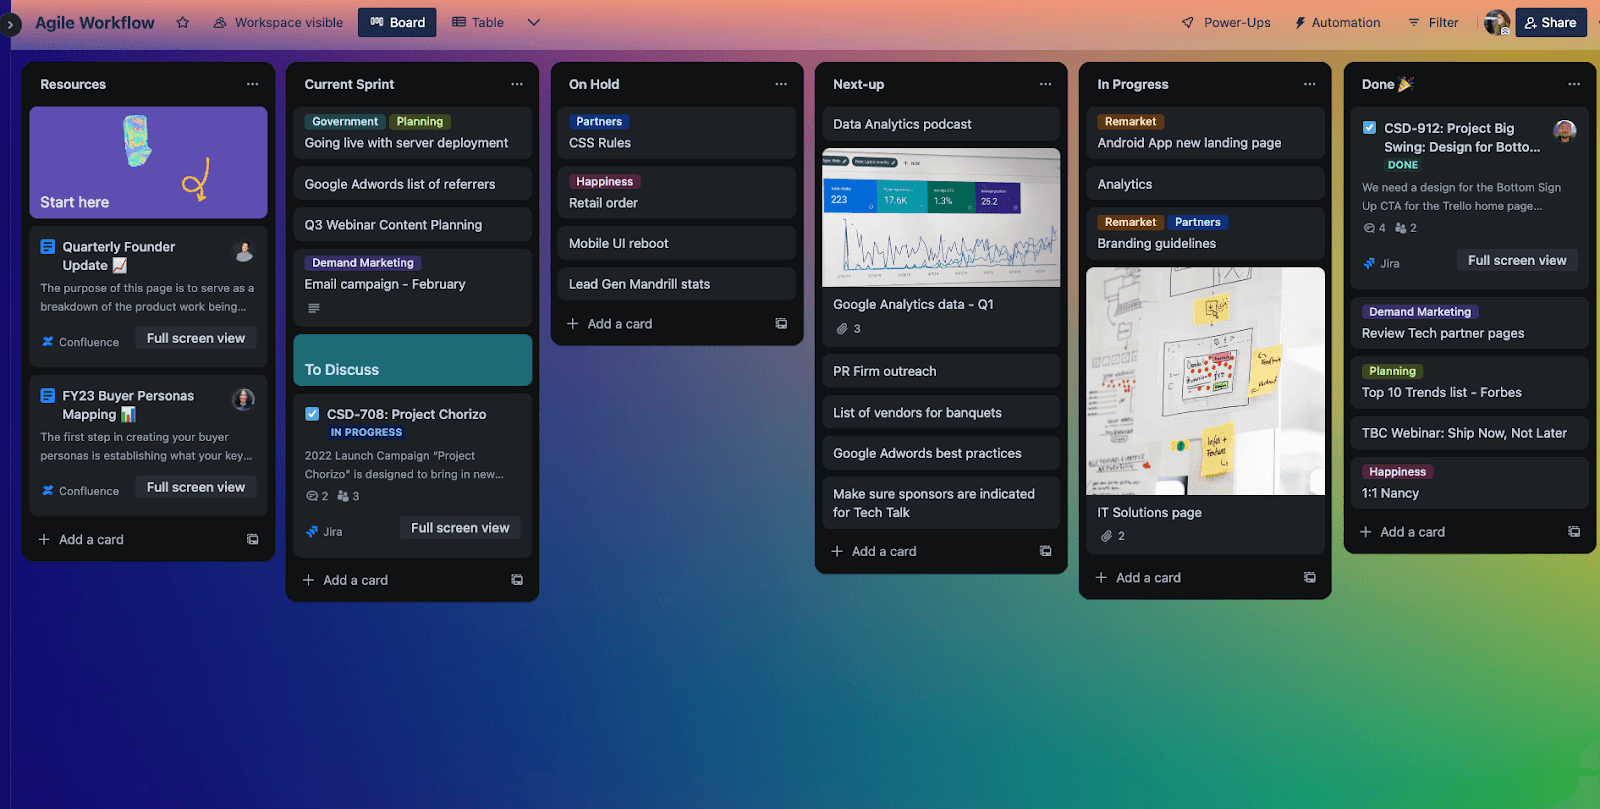This screenshot has width=1600, height=809.
Task: Click description icon on Email campaign card
Action: tap(314, 308)
